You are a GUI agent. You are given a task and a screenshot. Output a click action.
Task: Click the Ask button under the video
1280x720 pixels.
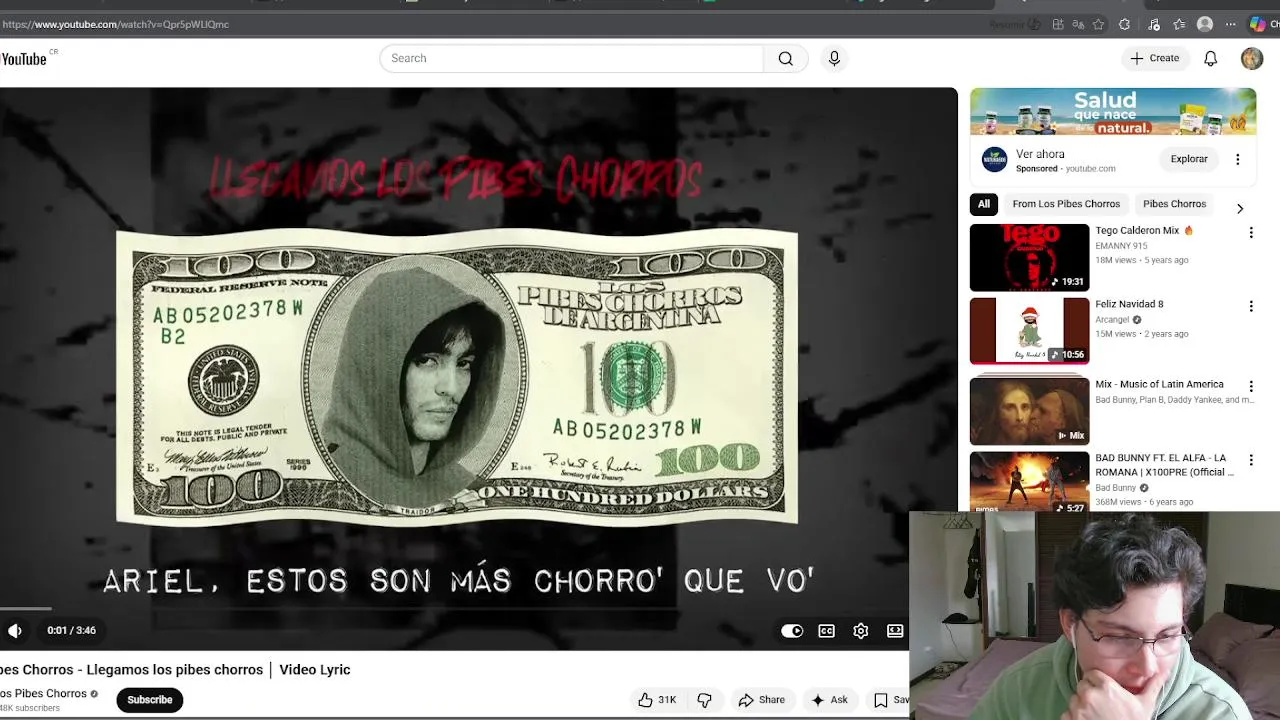point(830,700)
